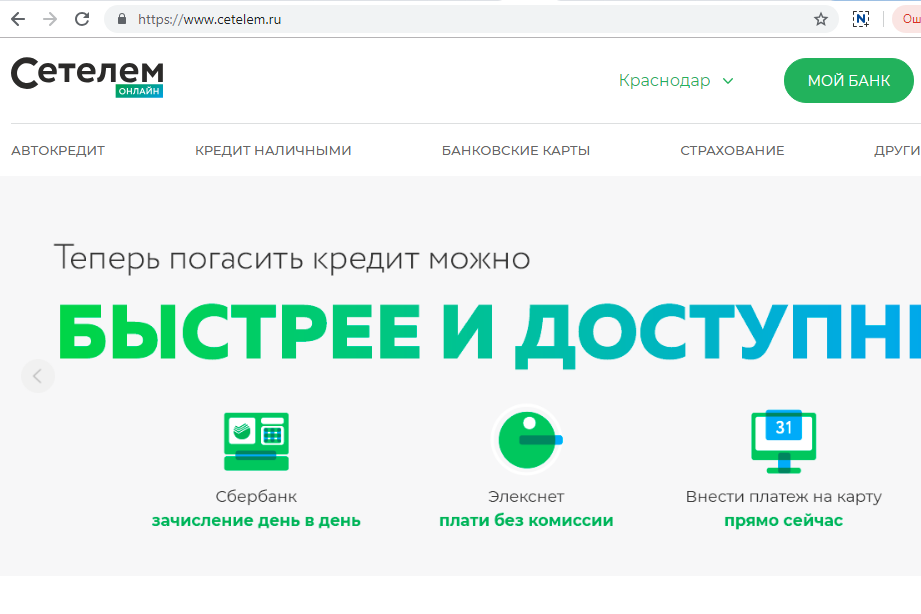Click the Внести платеж на карту text
Viewport: 921px width, 614px height.
pos(784,497)
